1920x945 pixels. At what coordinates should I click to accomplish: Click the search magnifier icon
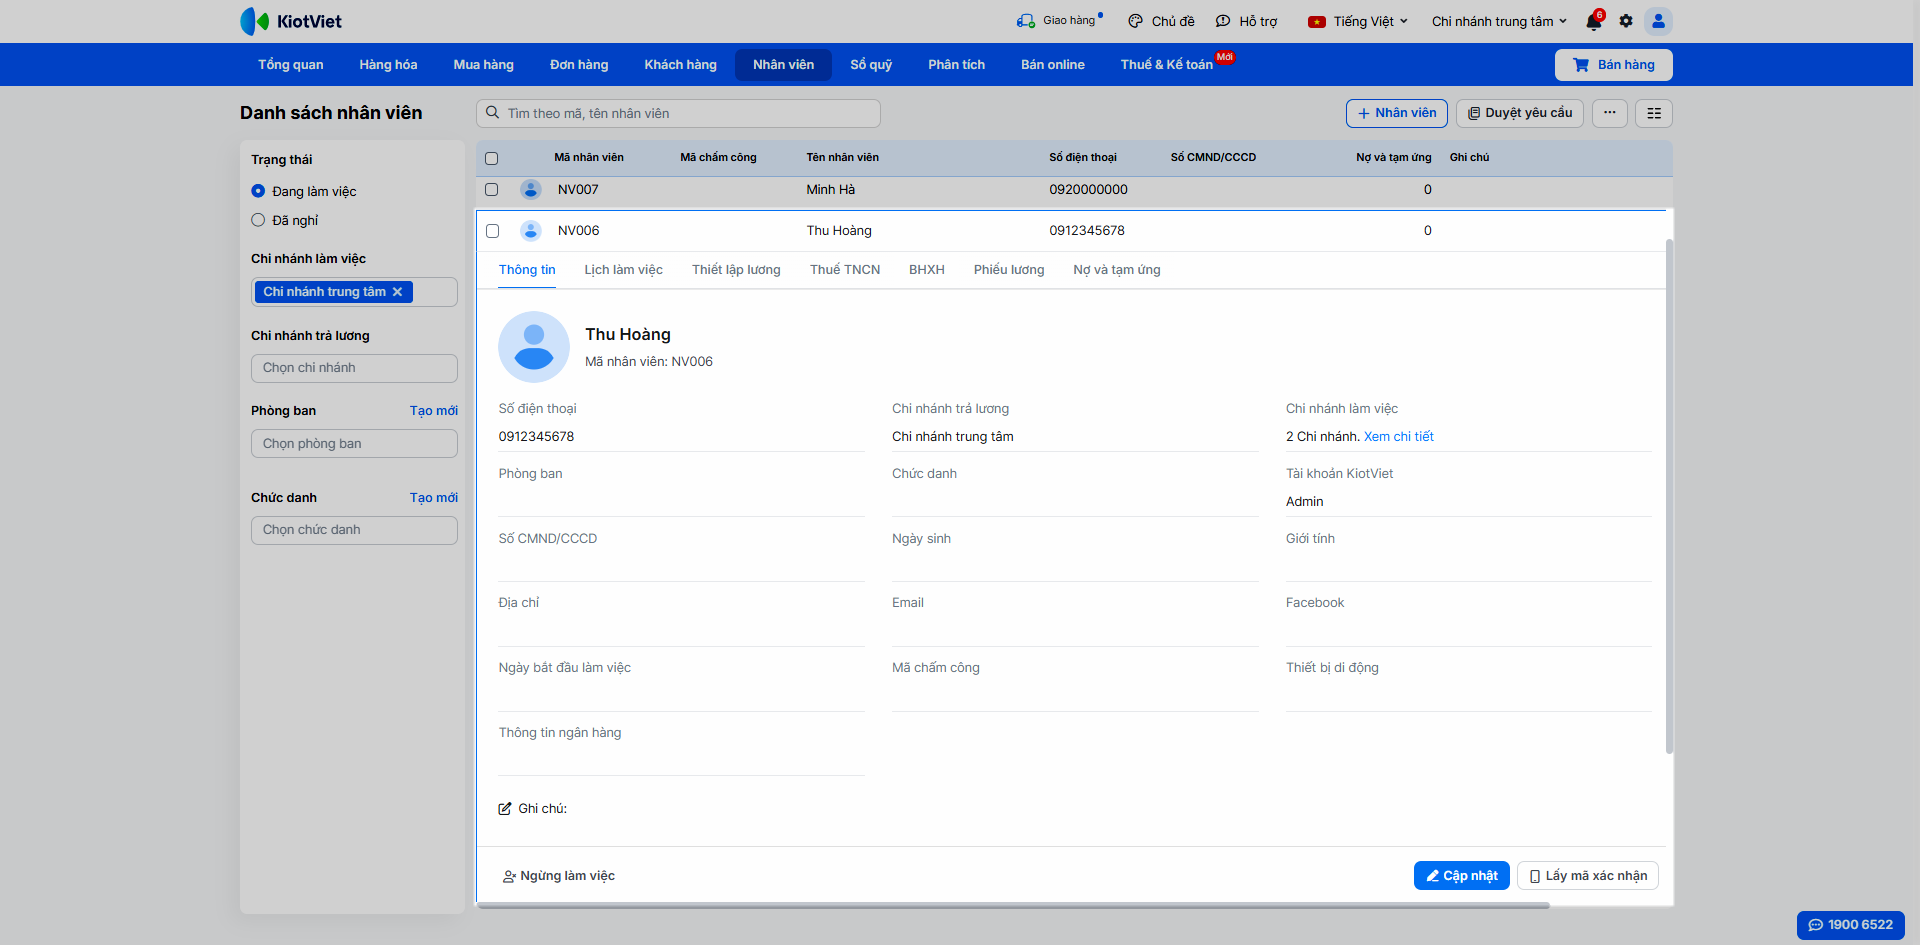[x=493, y=113]
